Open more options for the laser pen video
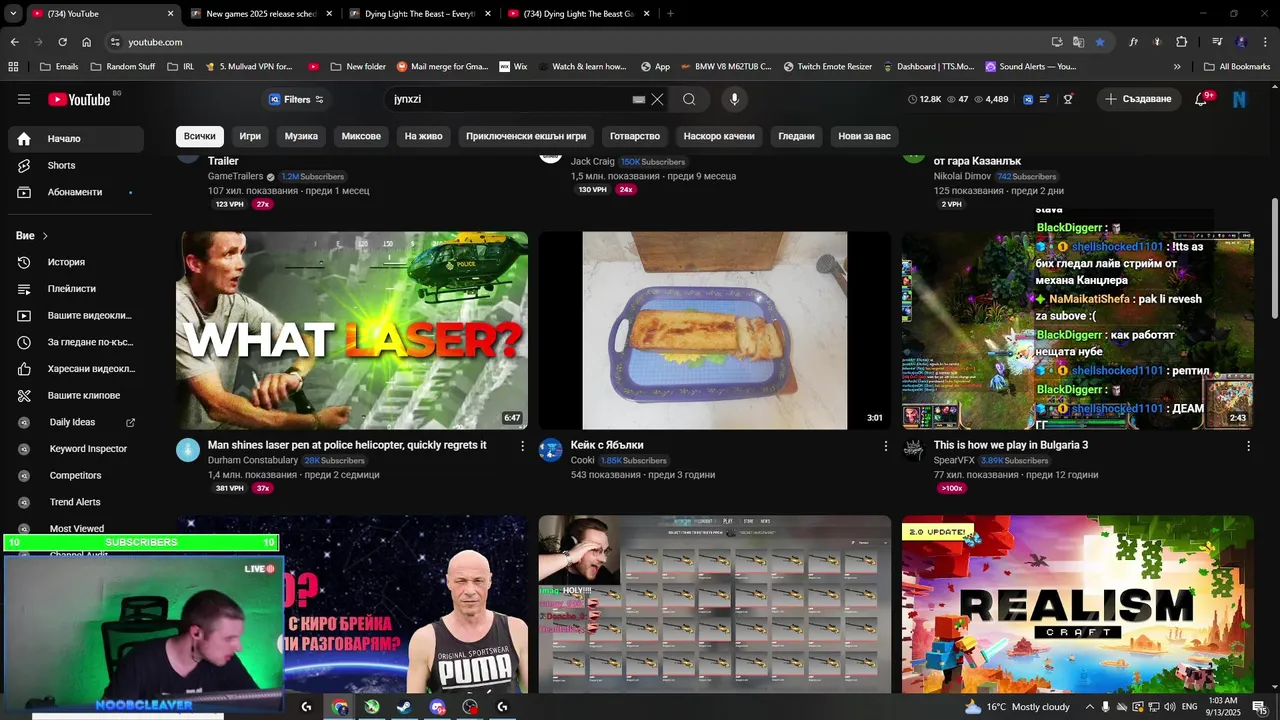 pos(522,446)
